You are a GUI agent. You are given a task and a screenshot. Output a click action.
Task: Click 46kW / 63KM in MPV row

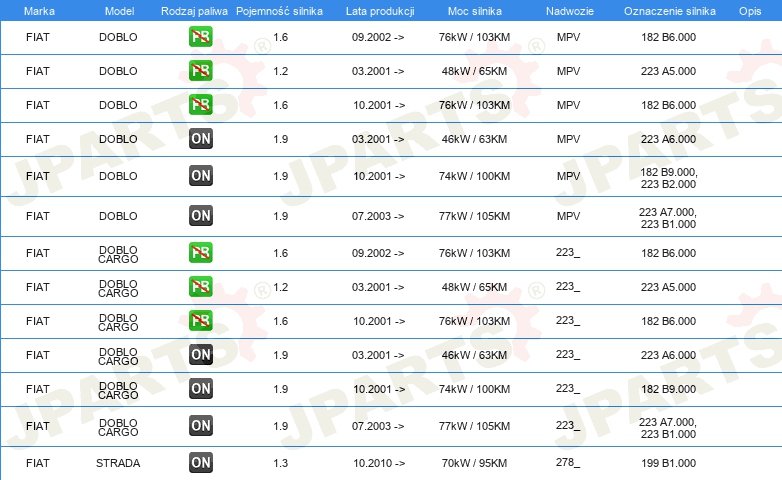click(x=474, y=139)
